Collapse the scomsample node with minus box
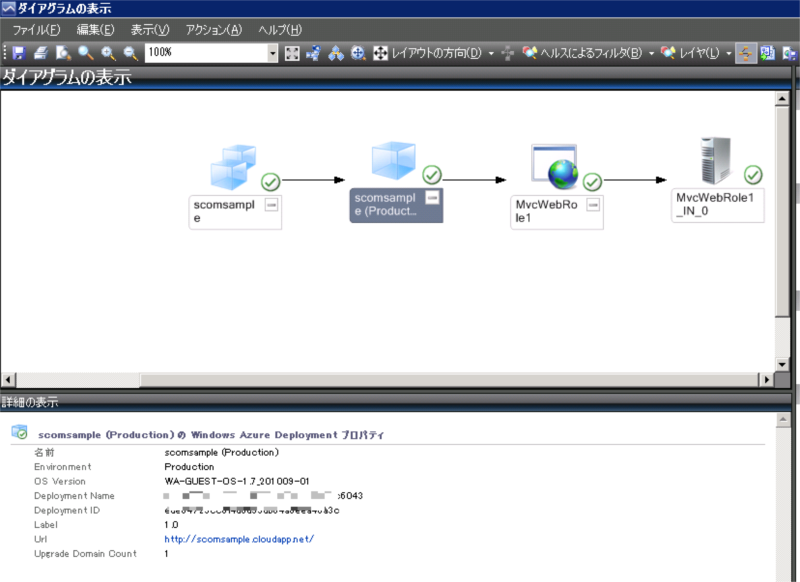 pos(271,204)
